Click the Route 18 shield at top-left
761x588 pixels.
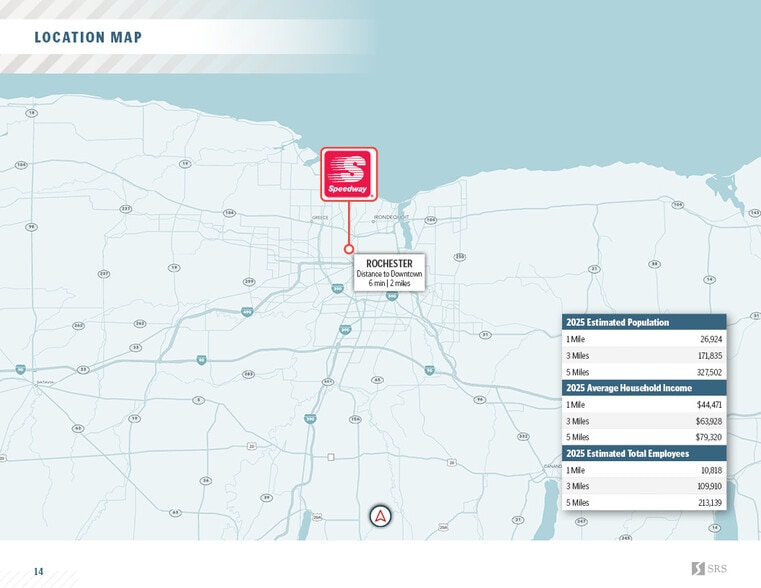(32, 113)
